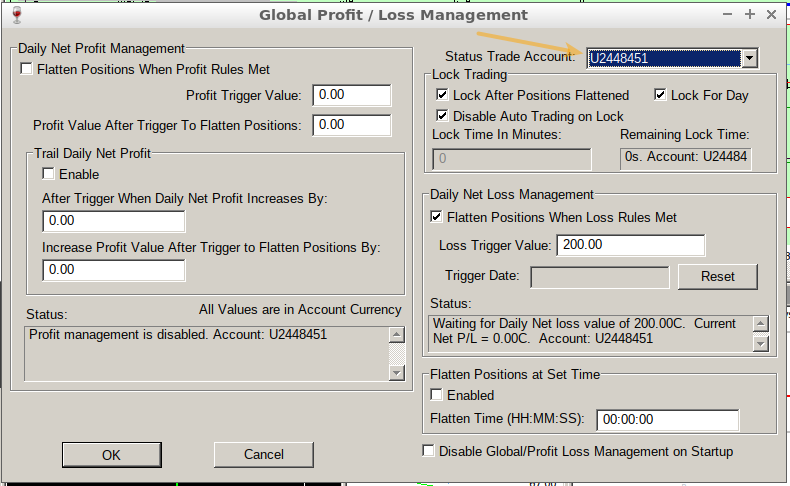Enable Flatten Positions at Set Time
The width and height of the screenshot is (790, 486).
(436, 394)
